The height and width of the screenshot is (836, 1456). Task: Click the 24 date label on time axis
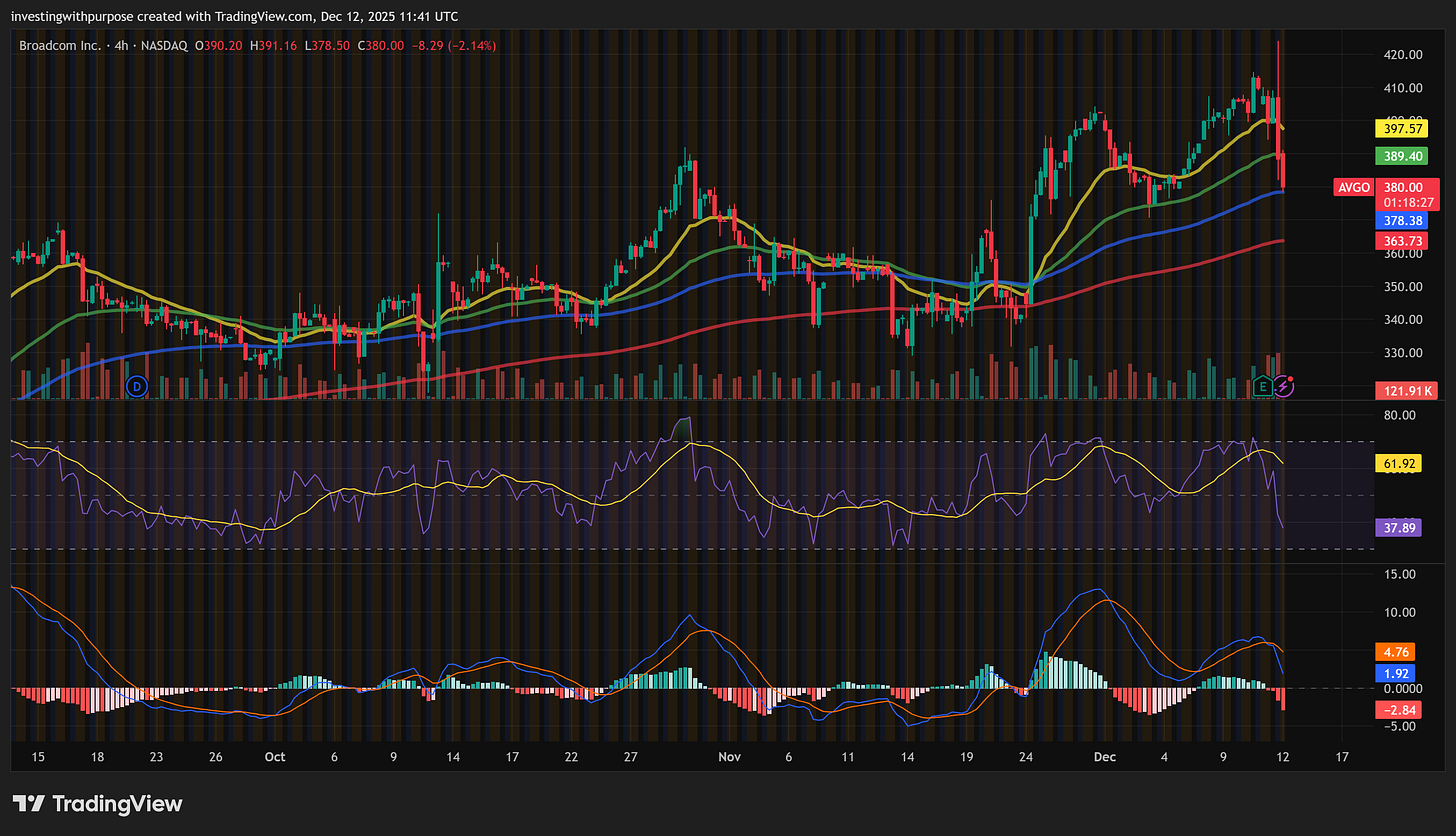tap(1024, 757)
